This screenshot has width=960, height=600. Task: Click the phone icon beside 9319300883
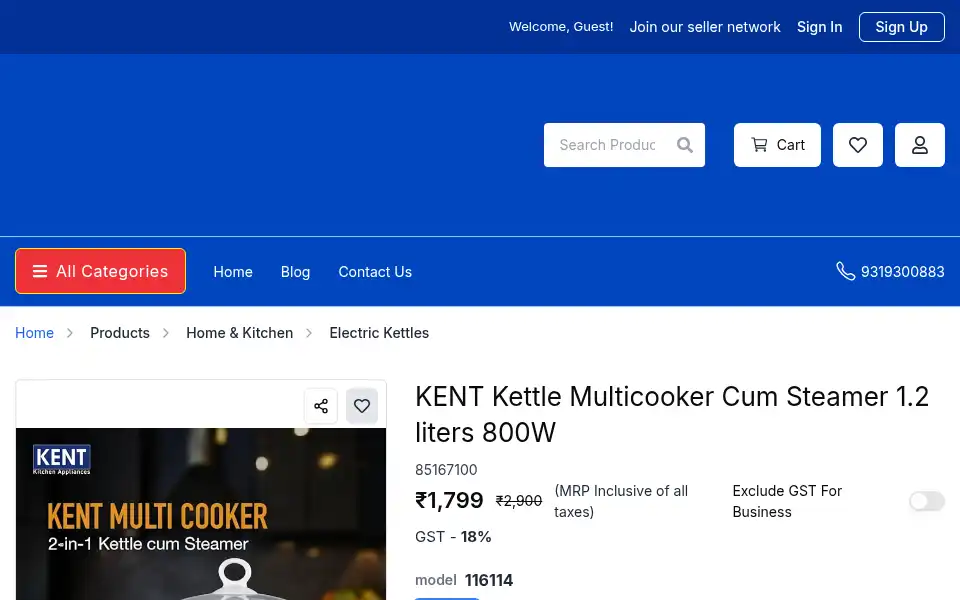pos(846,271)
